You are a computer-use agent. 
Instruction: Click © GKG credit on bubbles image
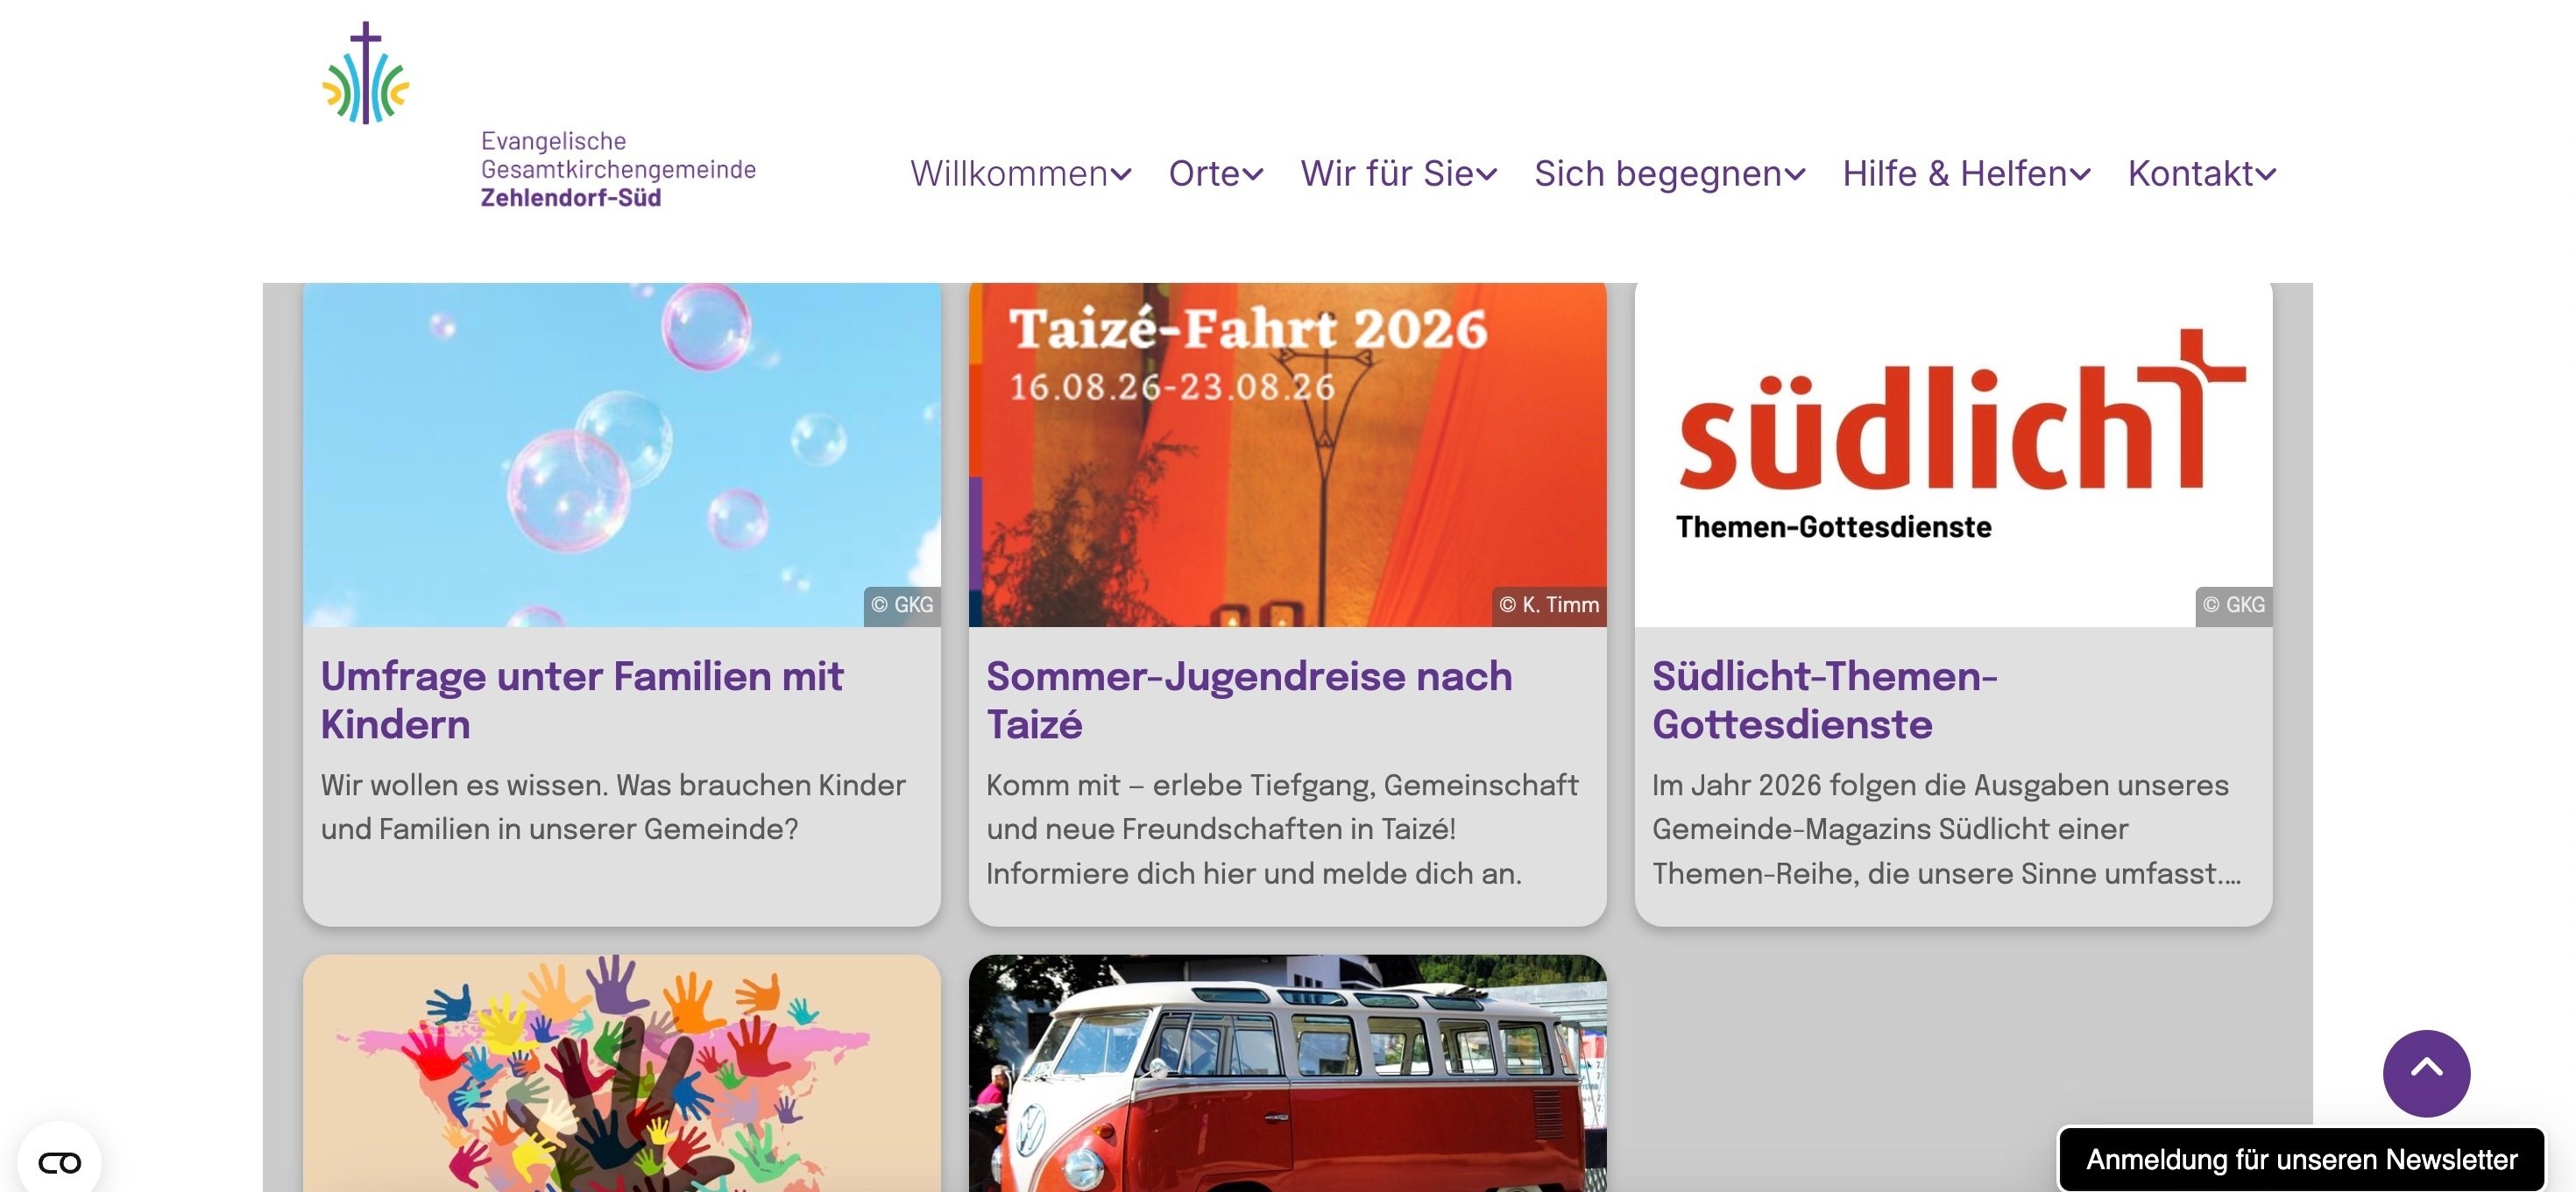coord(902,606)
